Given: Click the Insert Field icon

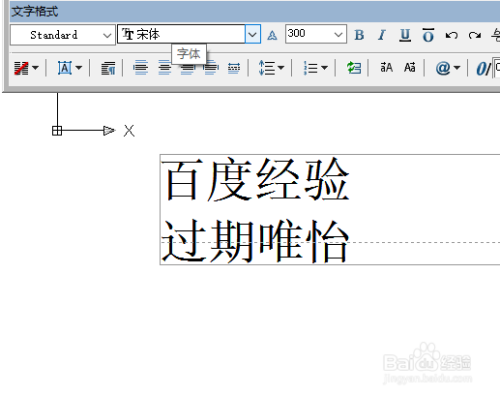Looking at the screenshot, I should 354,68.
